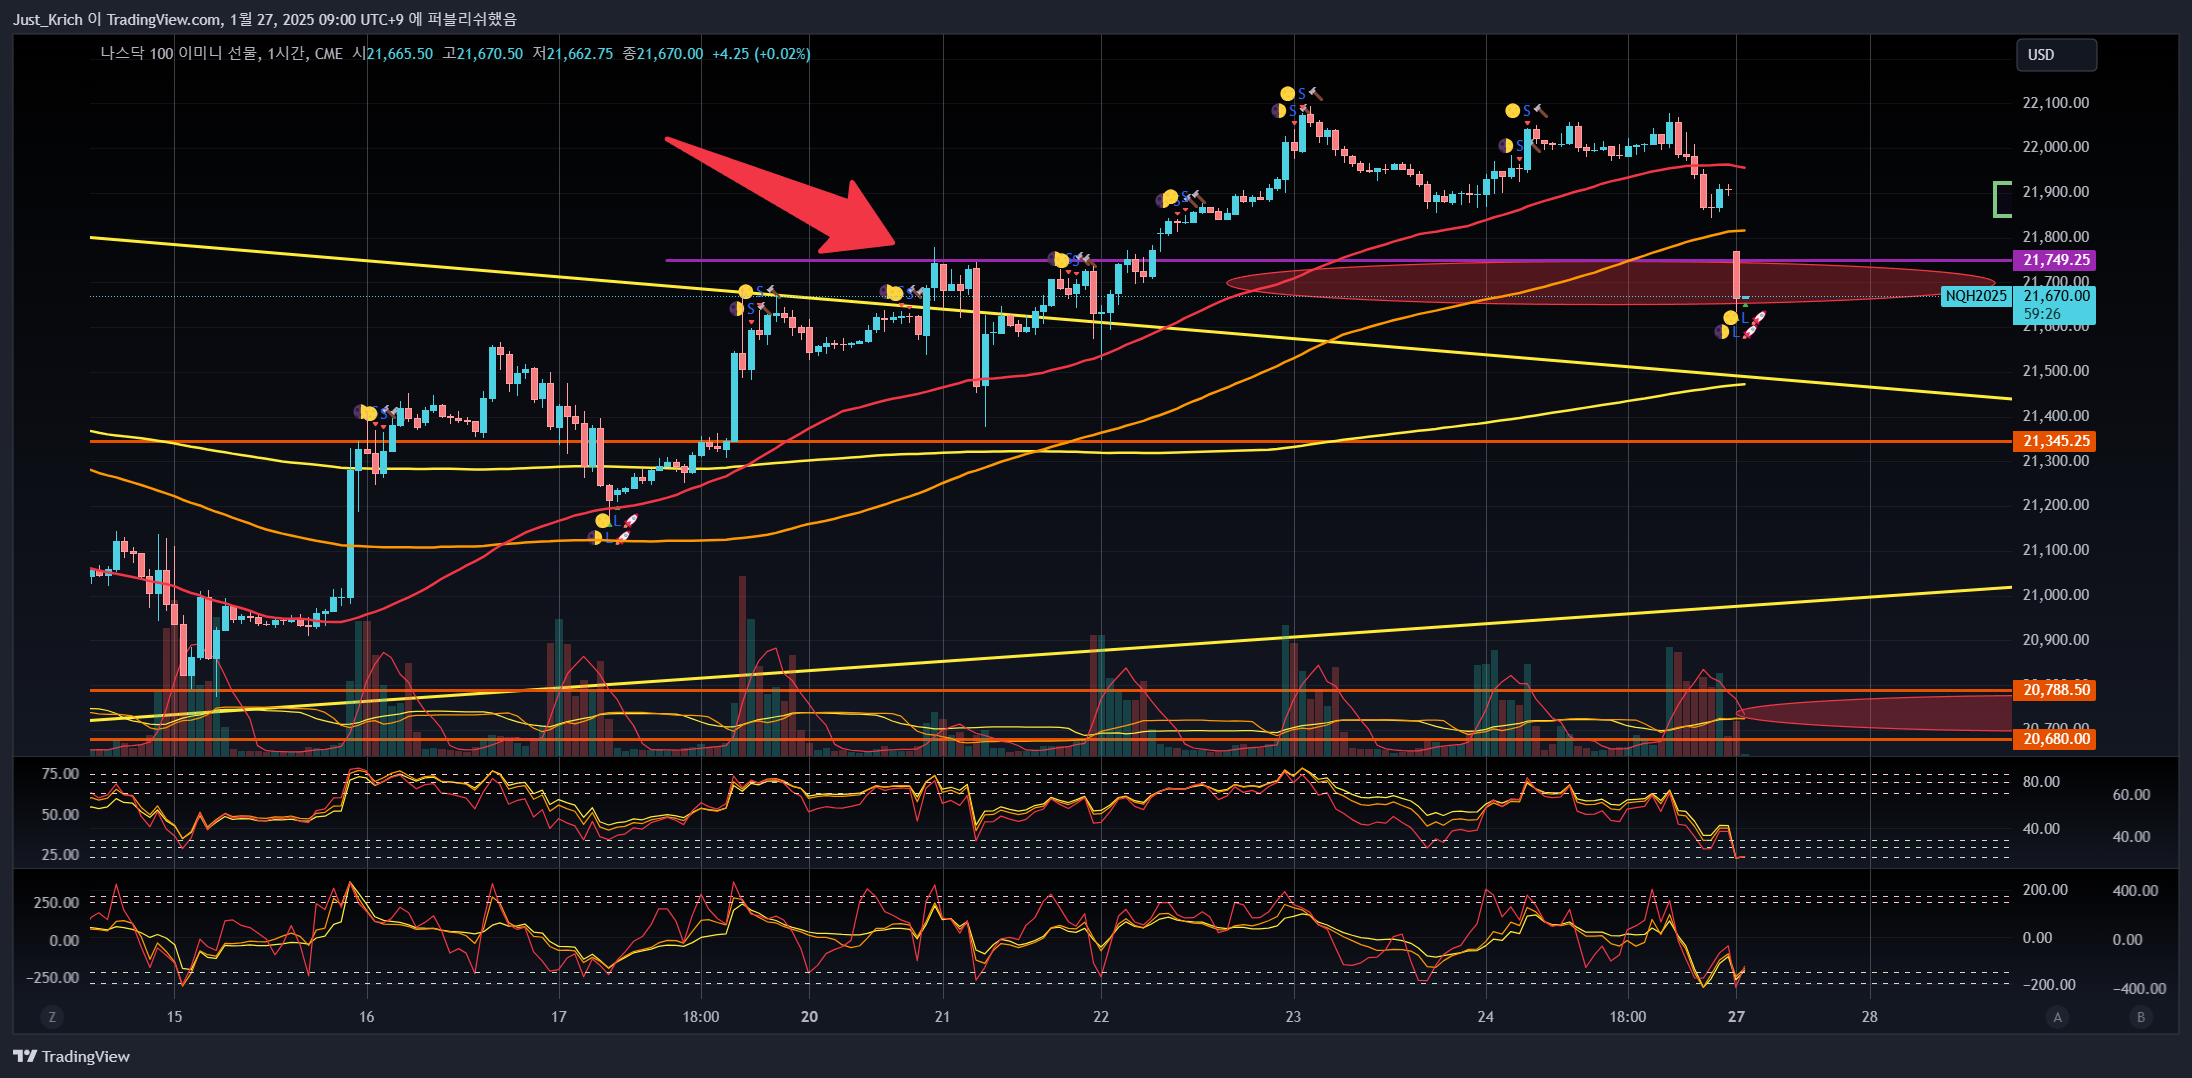Click the hammer short signal near the 24th
2192x1078 pixels.
click(1539, 111)
